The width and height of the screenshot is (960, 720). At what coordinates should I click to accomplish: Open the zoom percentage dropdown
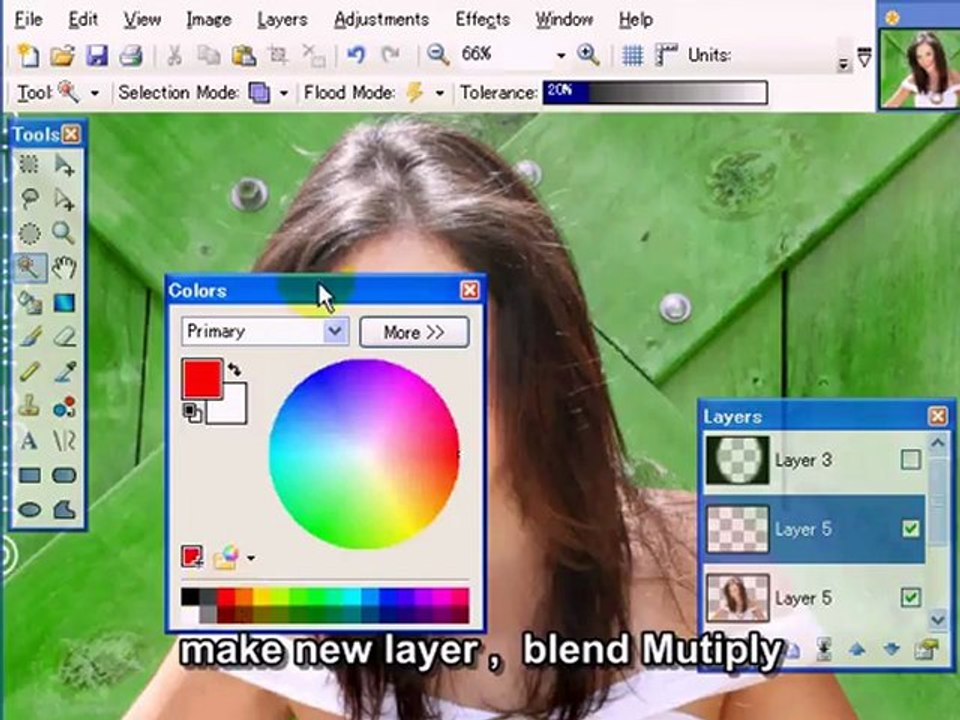coord(560,56)
